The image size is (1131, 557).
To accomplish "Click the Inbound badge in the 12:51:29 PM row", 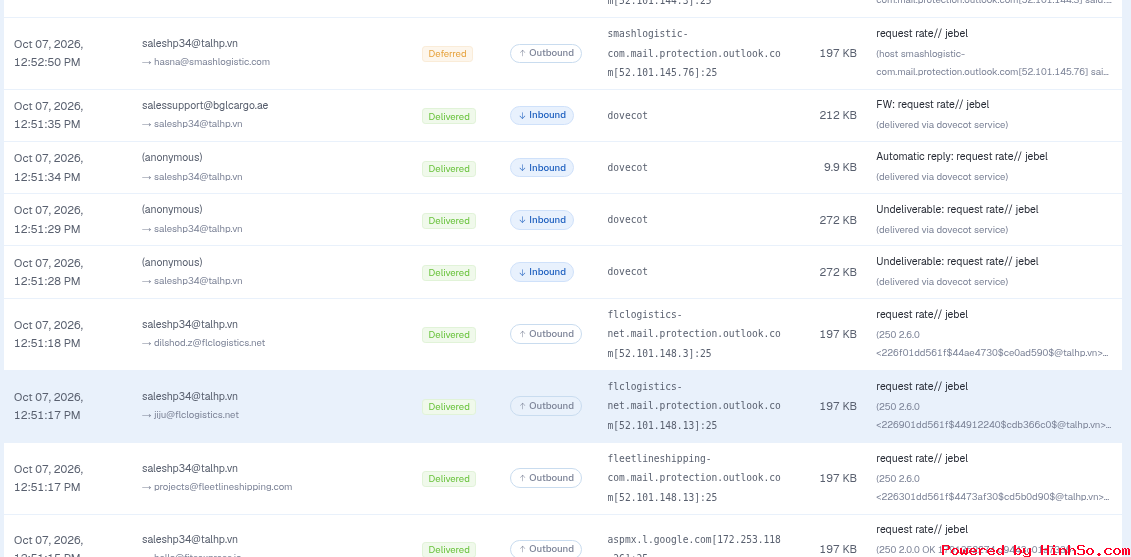I will coord(542,220).
